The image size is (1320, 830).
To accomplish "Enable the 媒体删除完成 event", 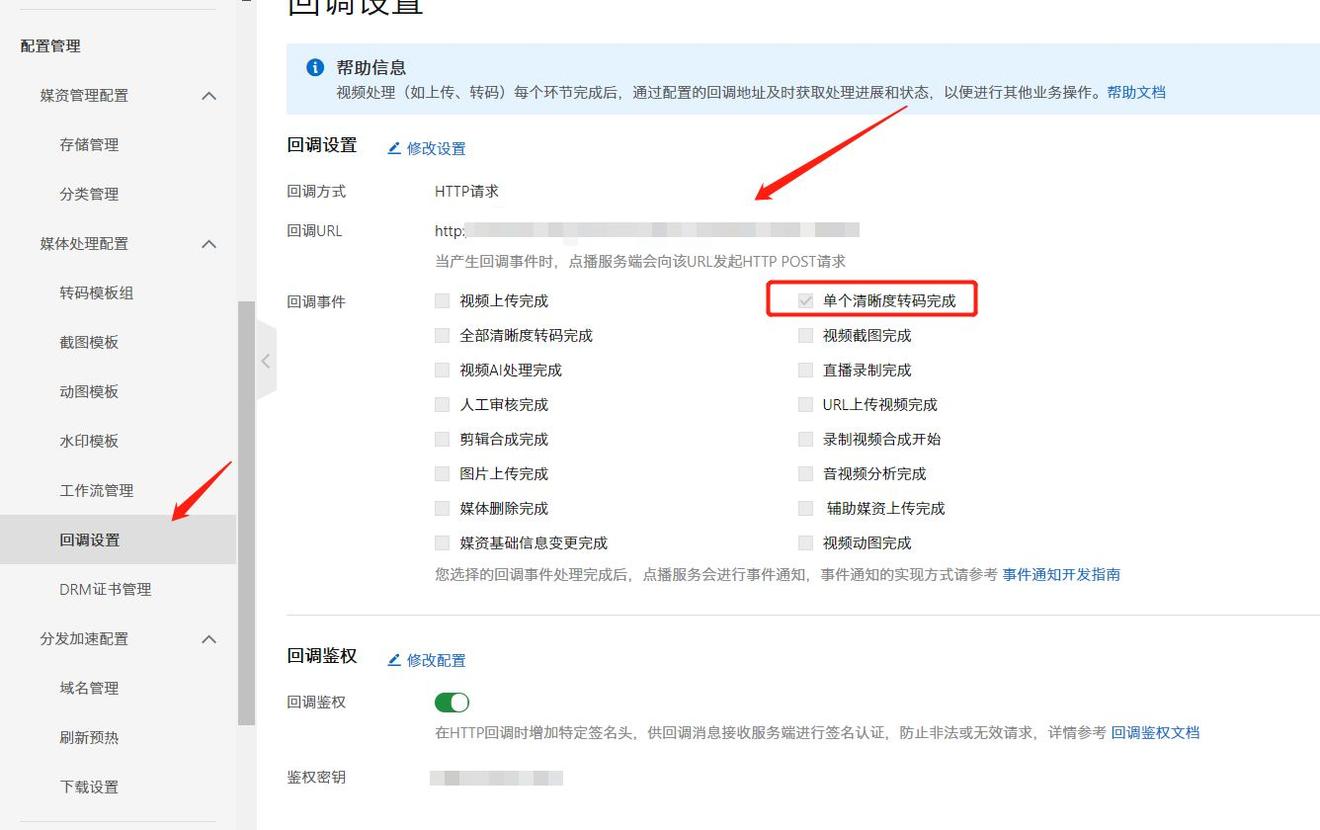I will pyautogui.click(x=441, y=508).
